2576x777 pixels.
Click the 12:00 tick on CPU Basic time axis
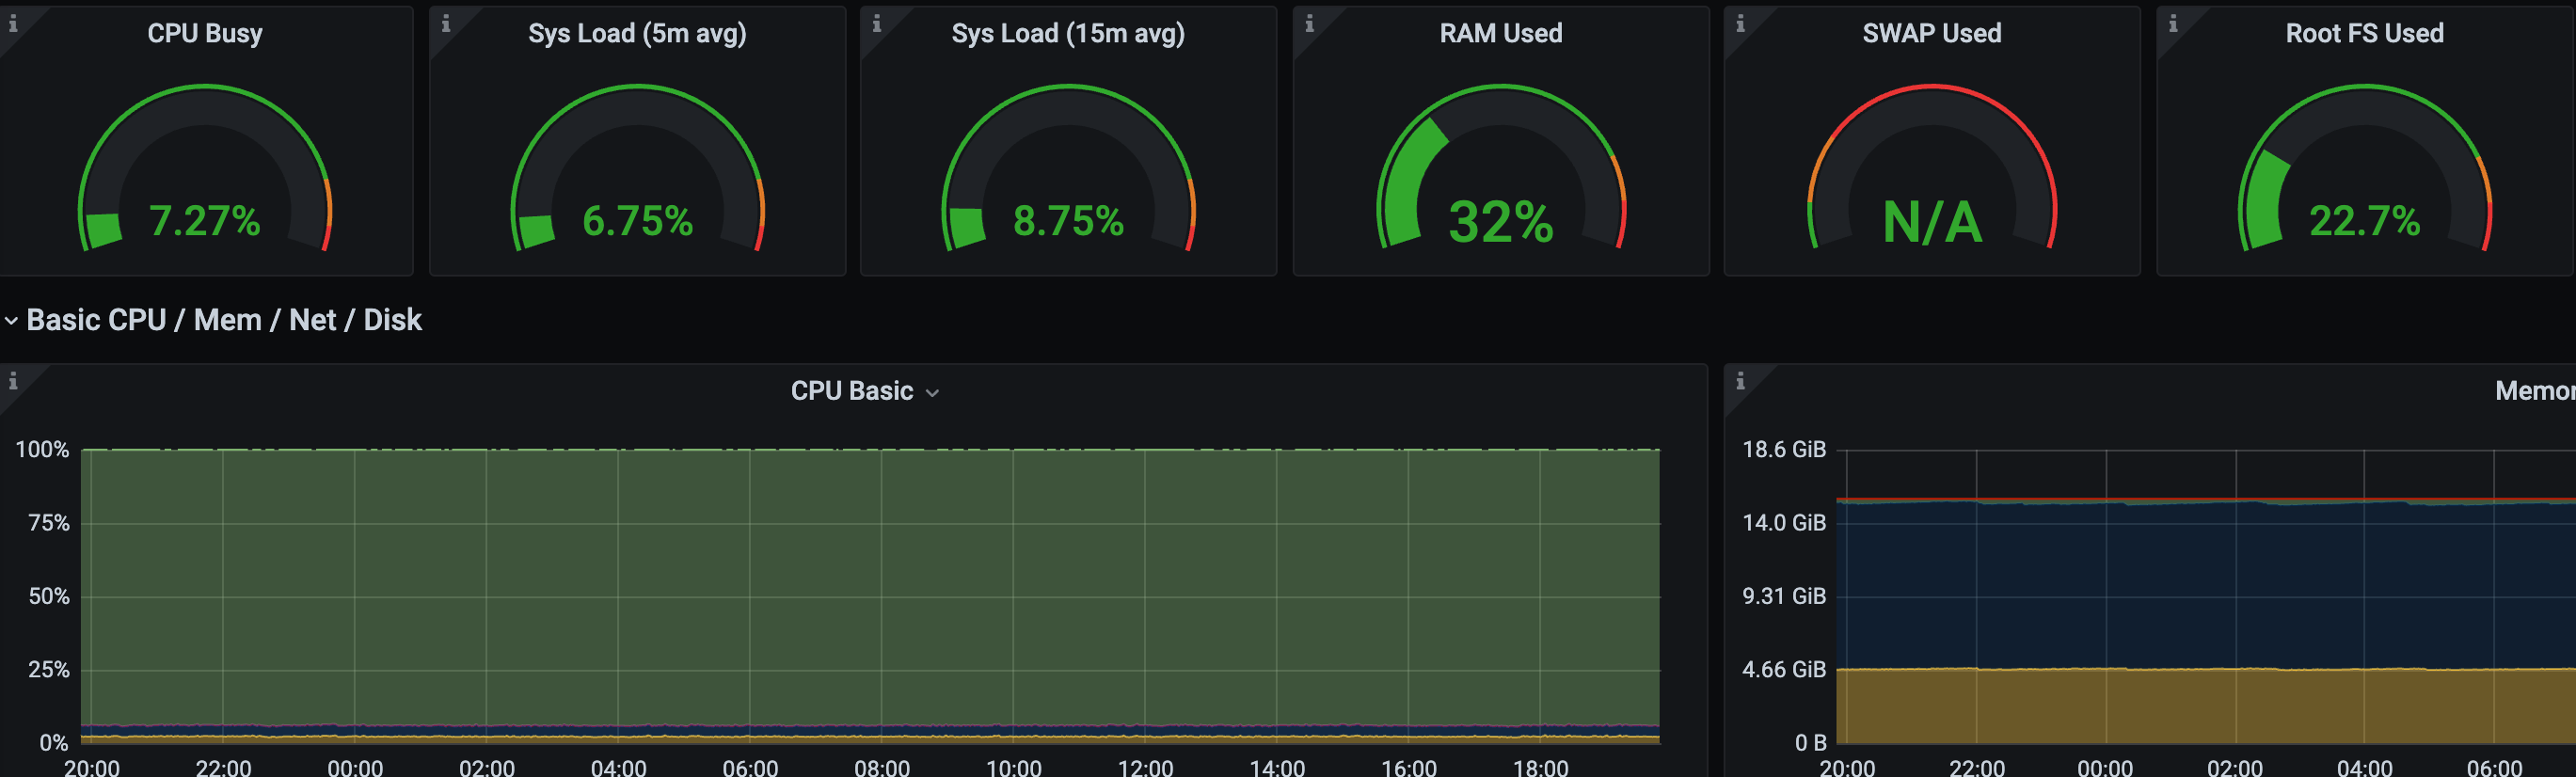tap(1145, 767)
